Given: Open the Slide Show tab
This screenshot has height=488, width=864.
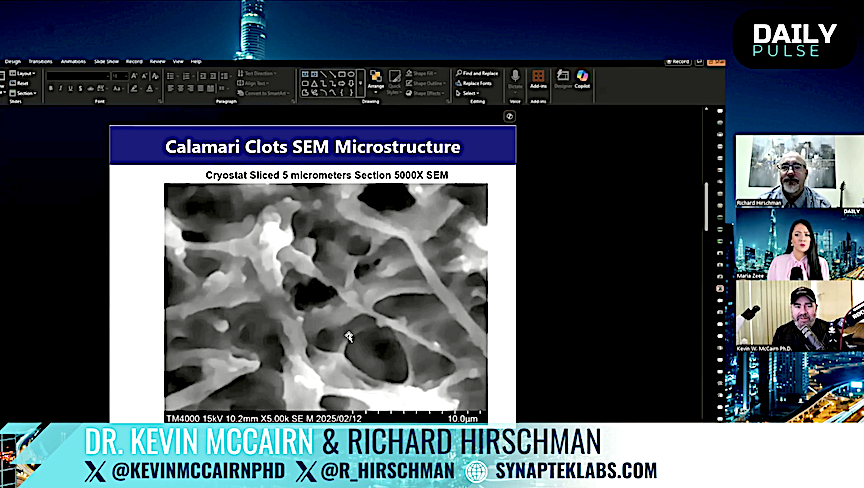Looking at the screenshot, I should pyautogui.click(x=106, y=61).
